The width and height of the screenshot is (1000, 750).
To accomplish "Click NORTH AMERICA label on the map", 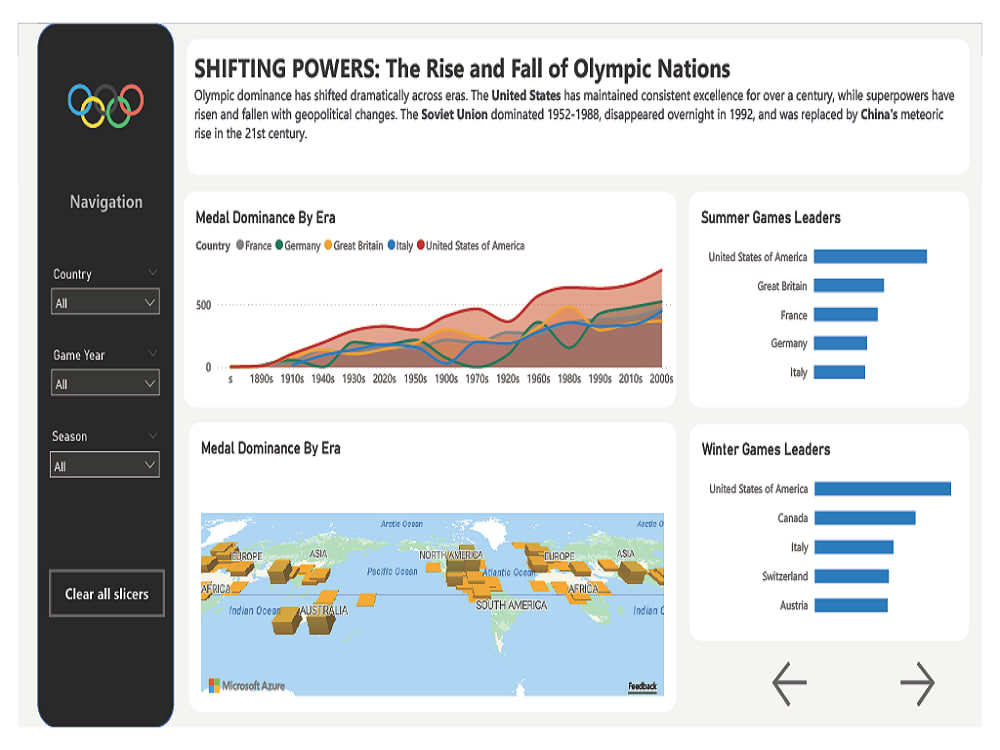I will pyautogui.click(x=450, y=555).
